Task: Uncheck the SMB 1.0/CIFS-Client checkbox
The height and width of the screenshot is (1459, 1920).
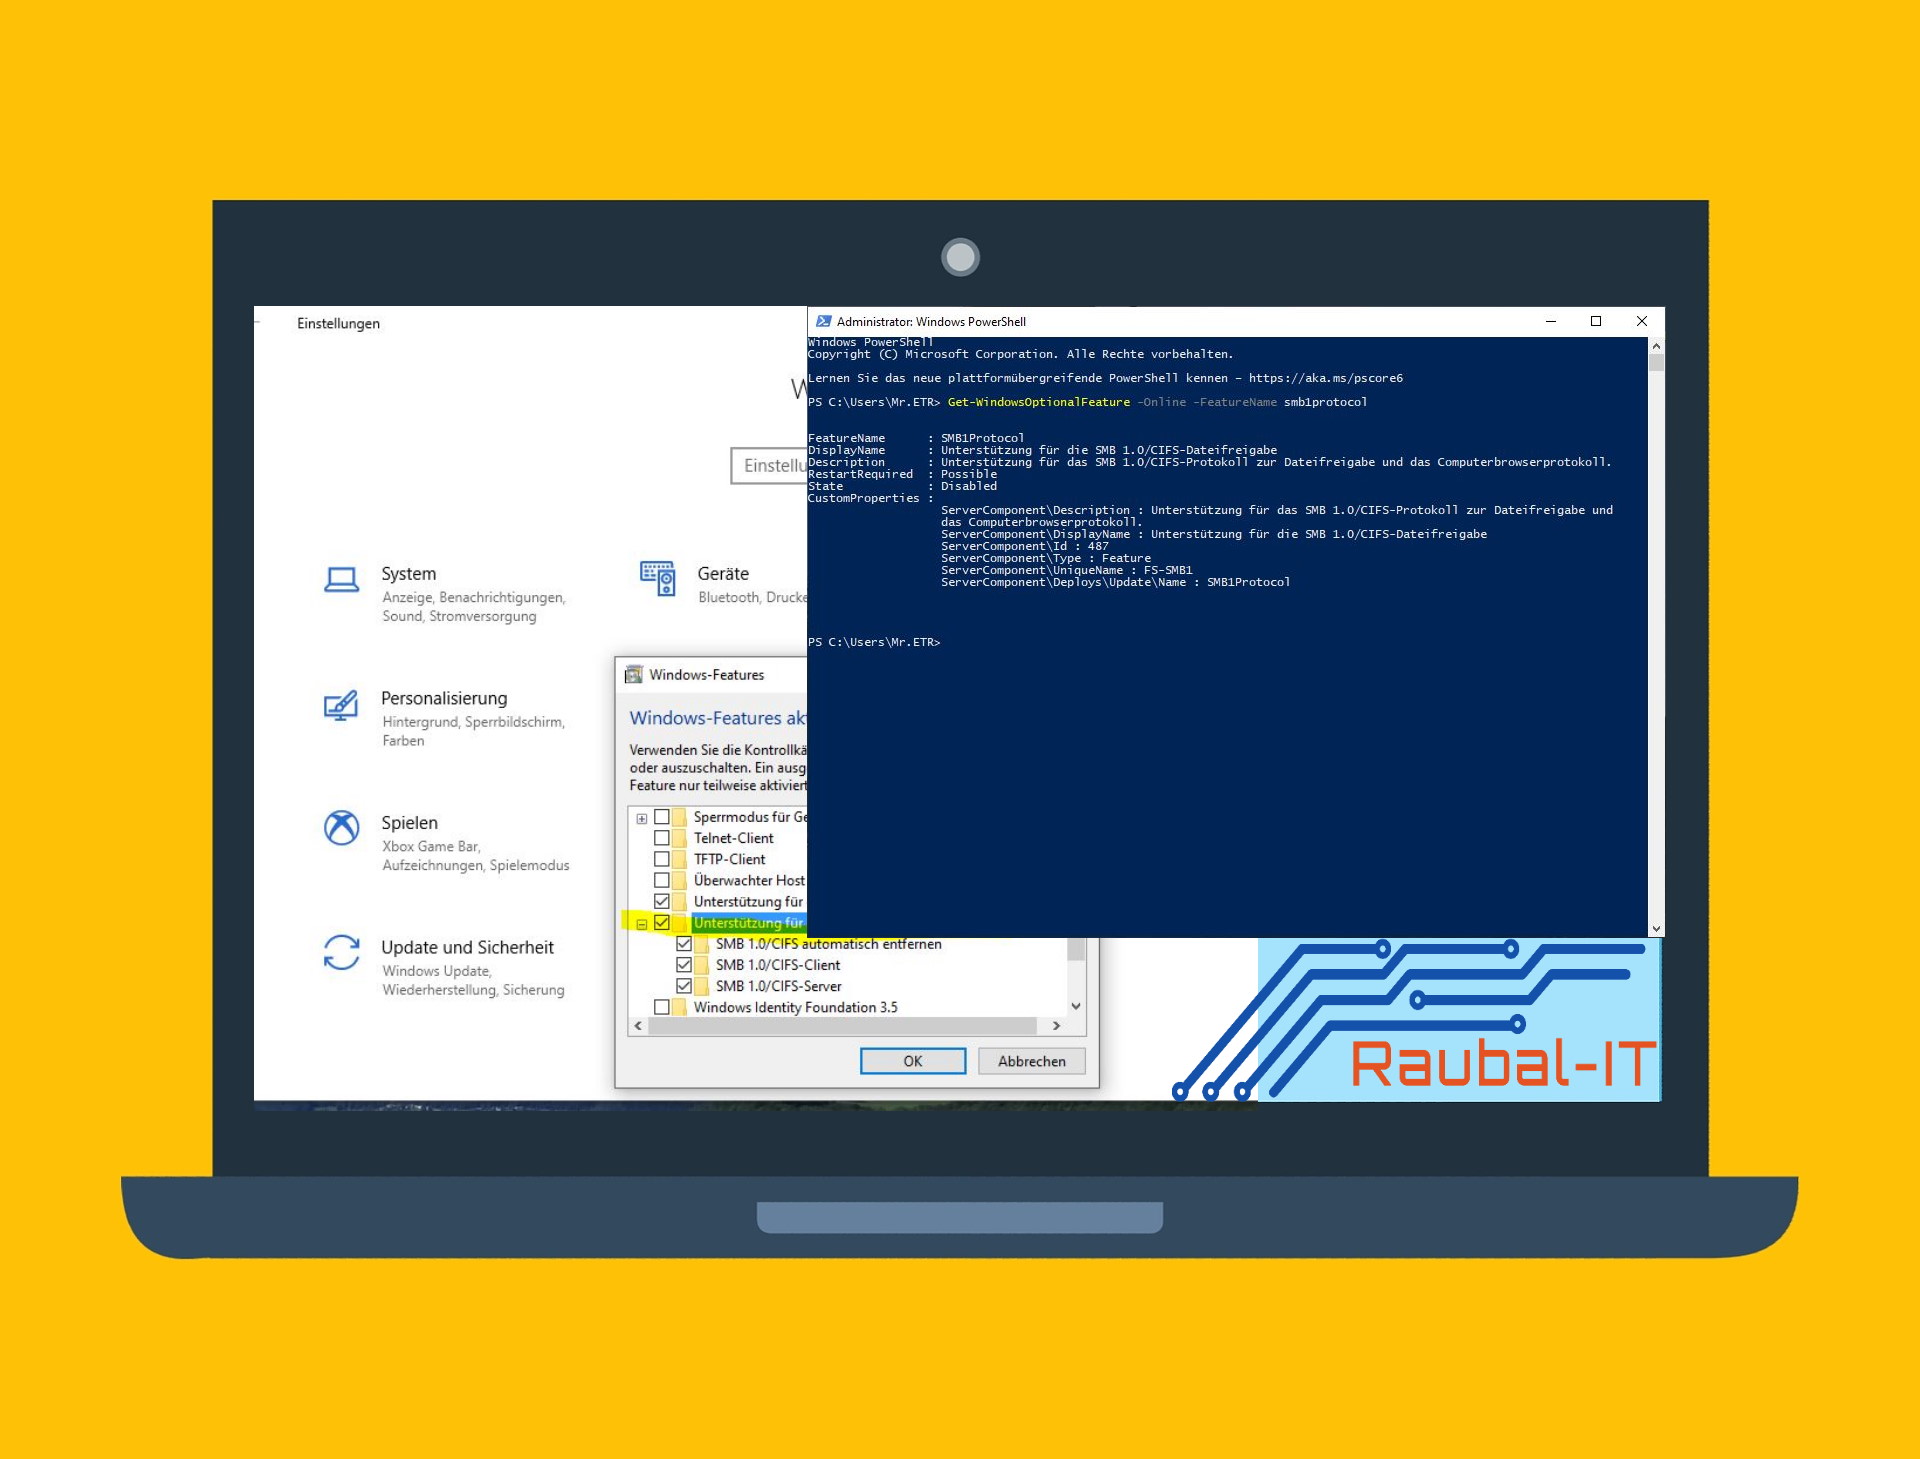Action: tap(684, 965)
